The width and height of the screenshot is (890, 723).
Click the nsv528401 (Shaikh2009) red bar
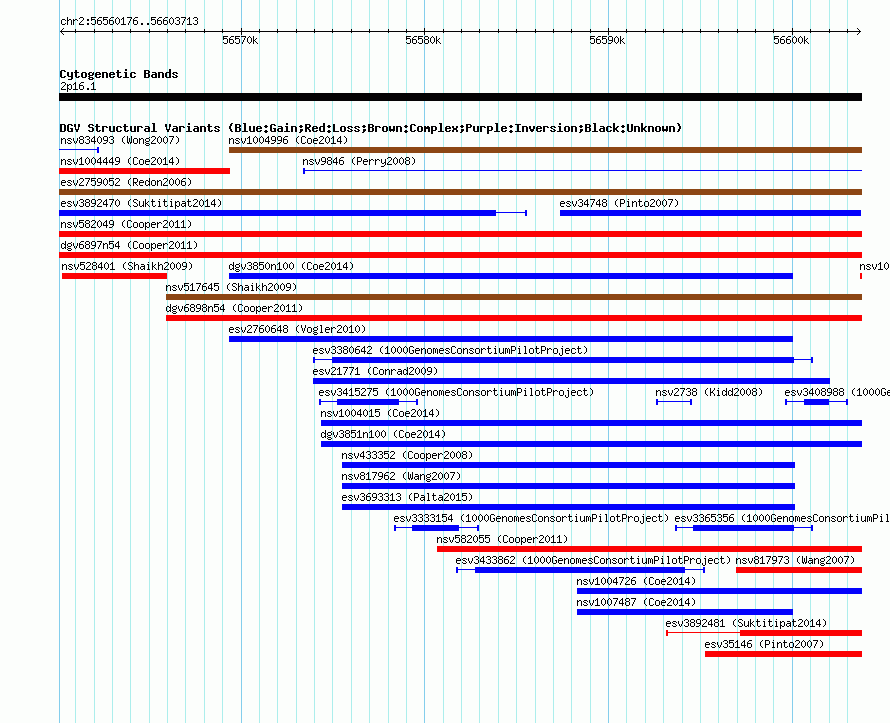[x=114, y=276]
